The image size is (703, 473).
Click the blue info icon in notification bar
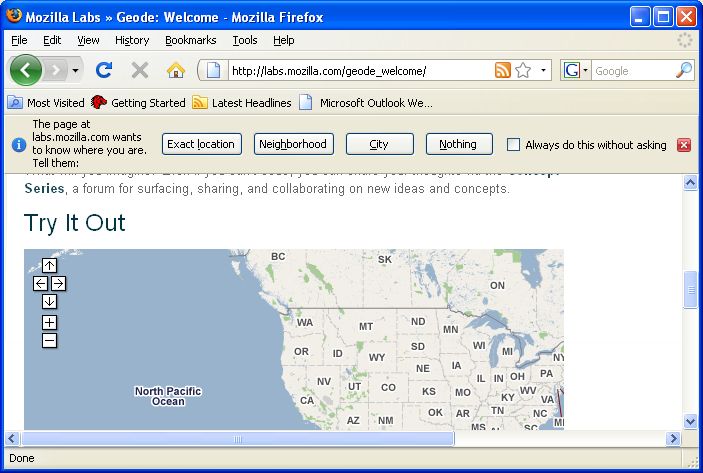19,145
